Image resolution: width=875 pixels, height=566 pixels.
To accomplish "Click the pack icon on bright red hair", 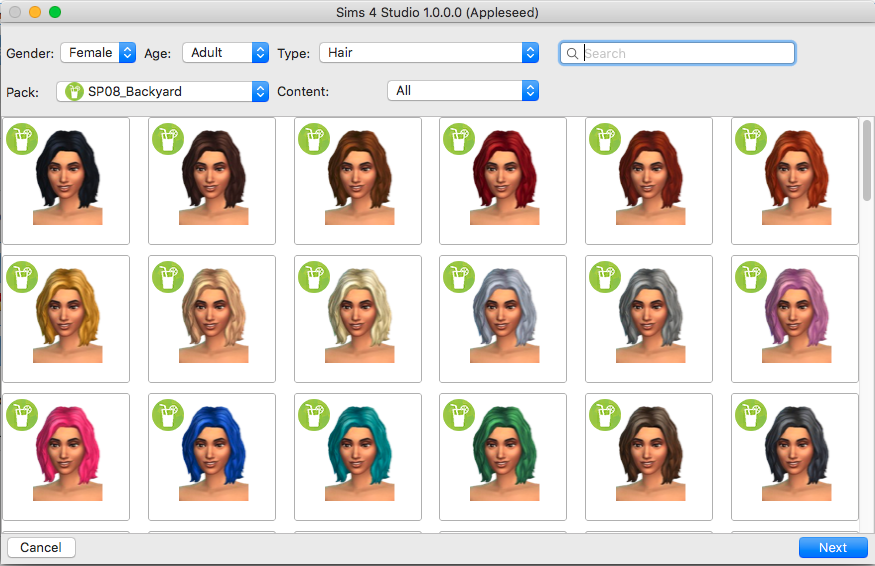I will (459, 139).
